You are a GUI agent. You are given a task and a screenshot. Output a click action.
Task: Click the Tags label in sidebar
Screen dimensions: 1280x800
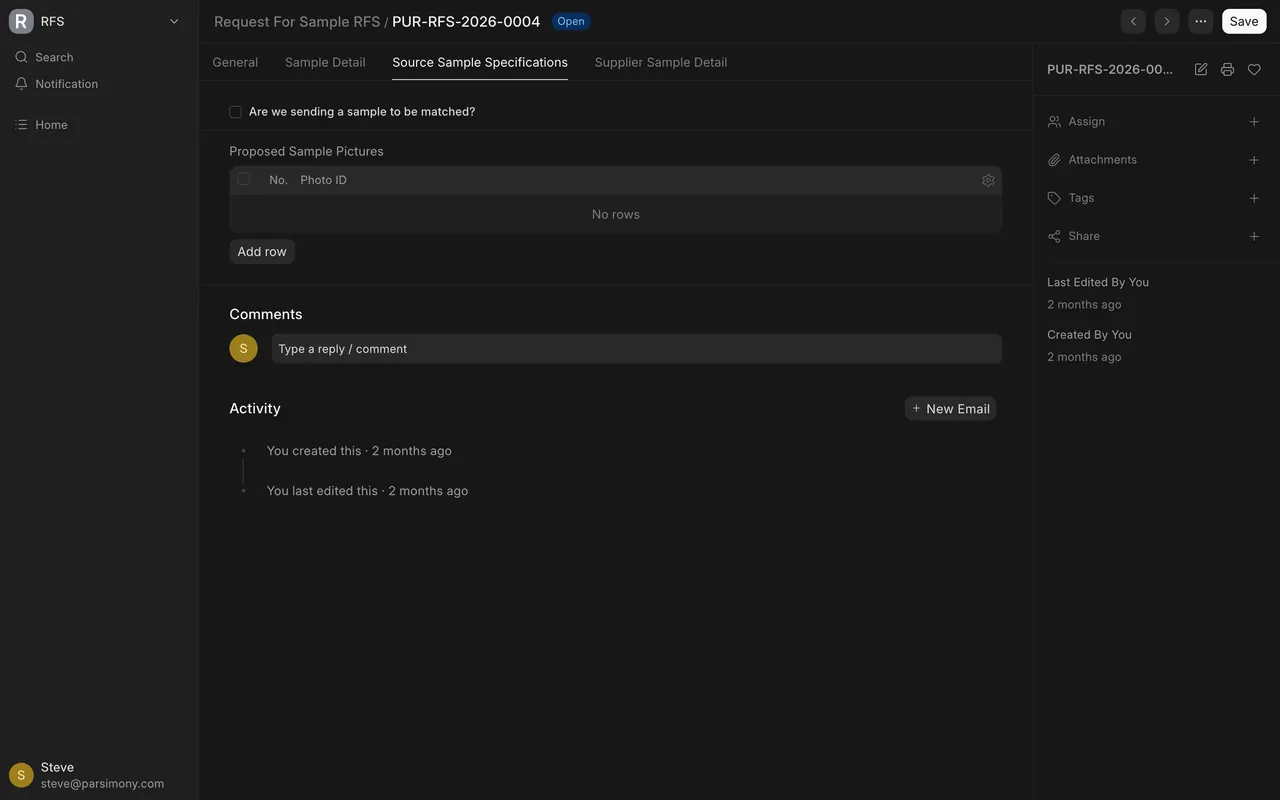click(x=1081, y=198)
